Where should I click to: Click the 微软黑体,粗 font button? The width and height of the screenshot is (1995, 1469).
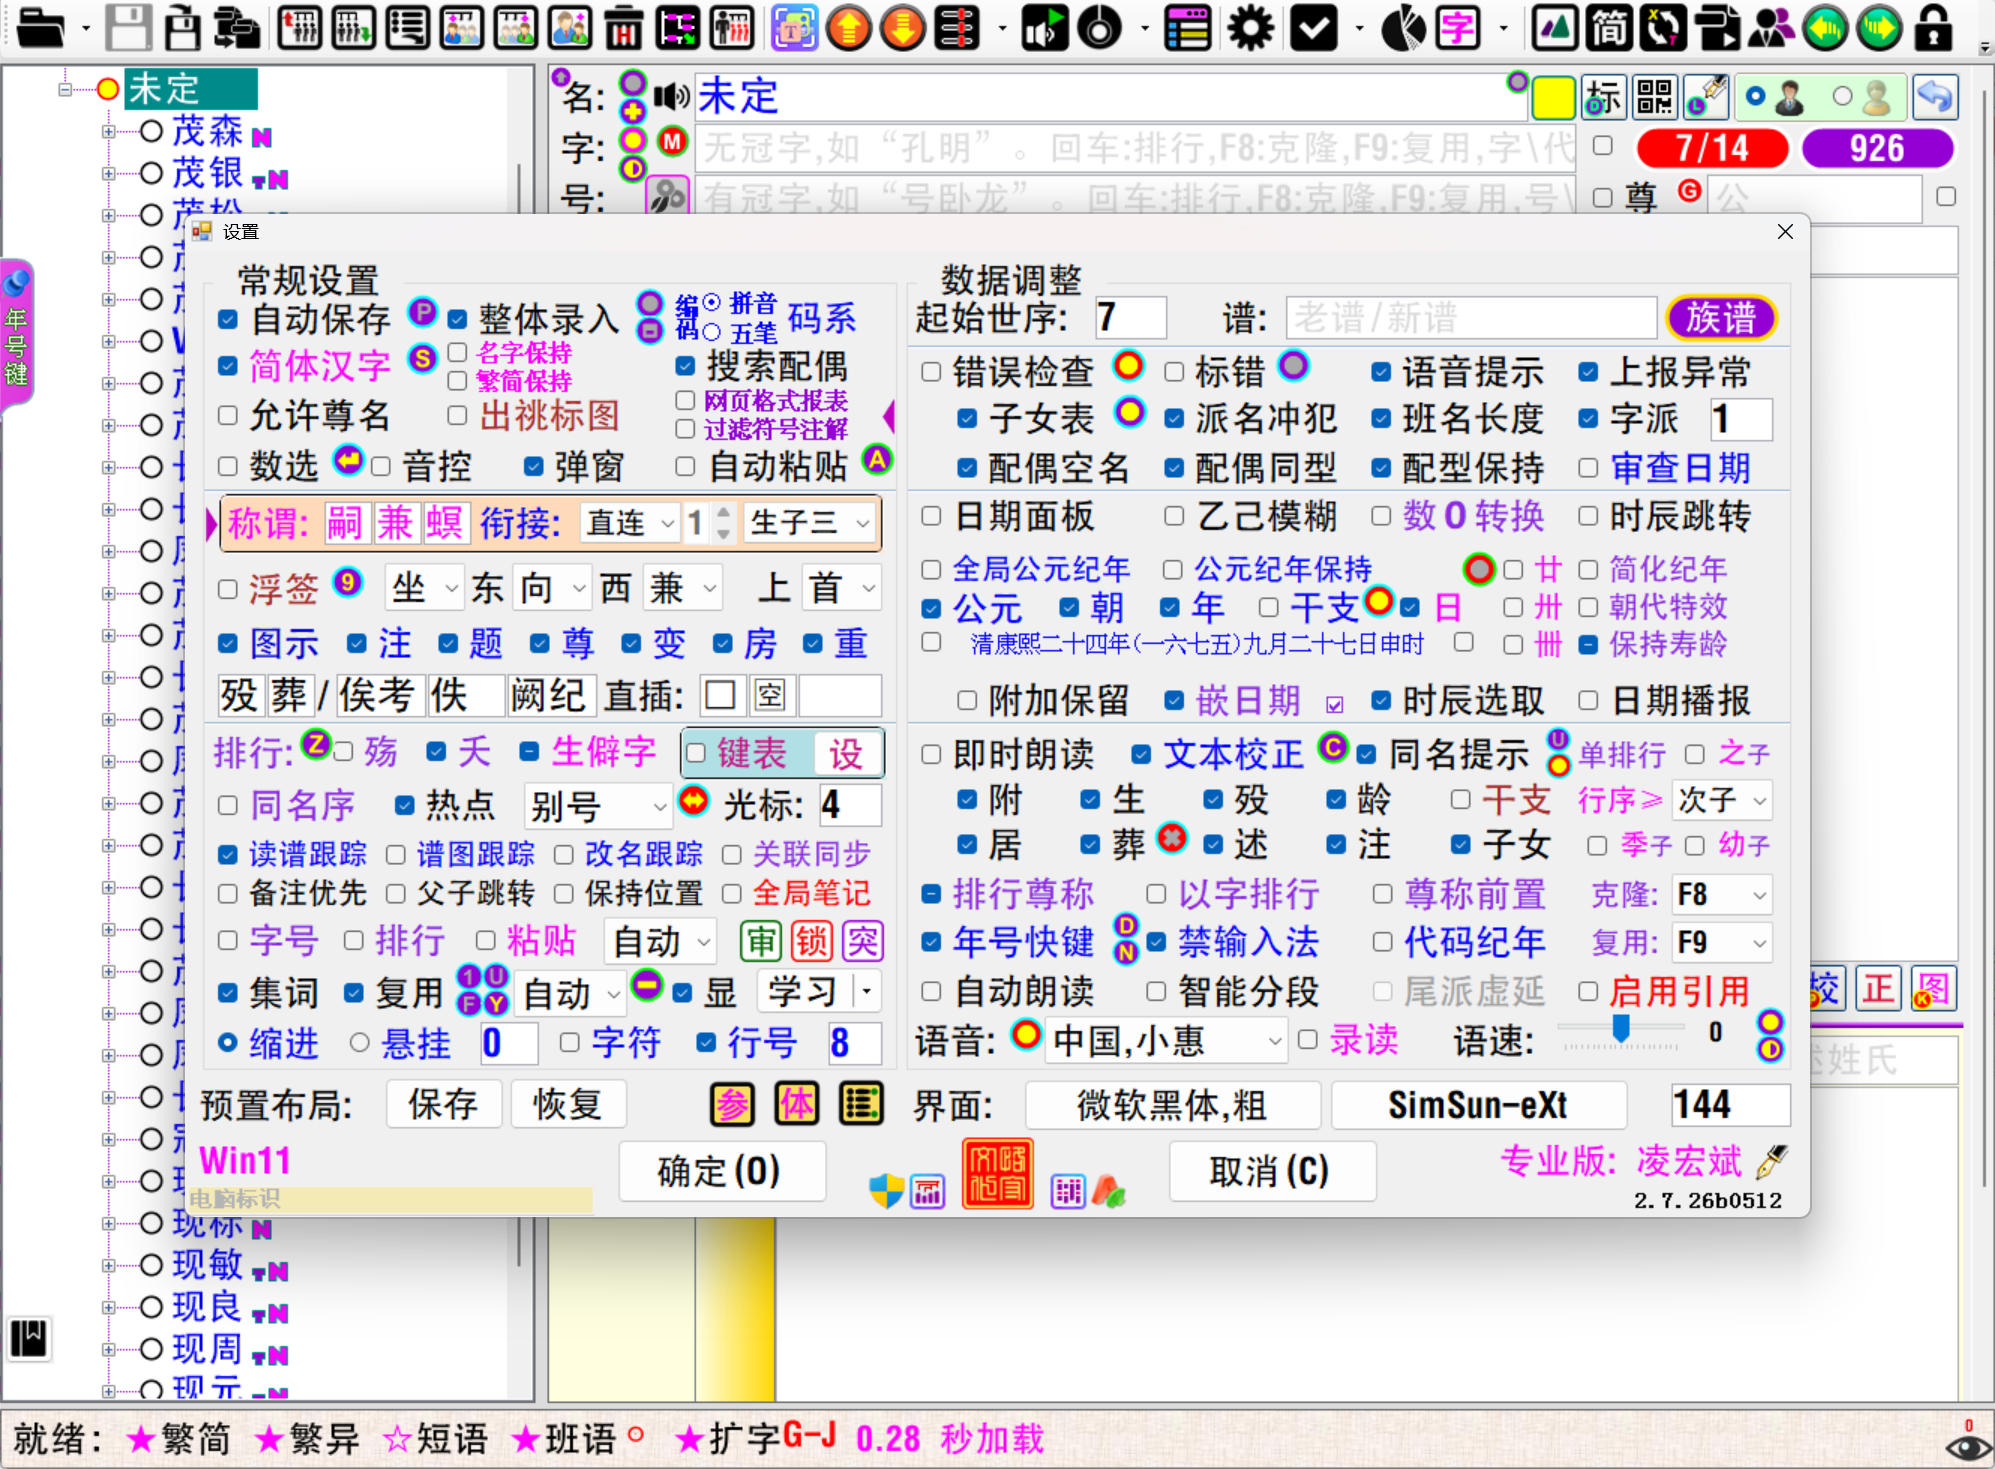(x=1173, y=1105)
